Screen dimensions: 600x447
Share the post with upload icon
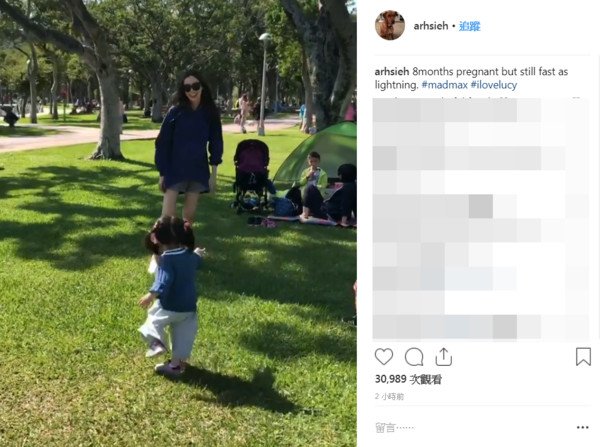443,357
